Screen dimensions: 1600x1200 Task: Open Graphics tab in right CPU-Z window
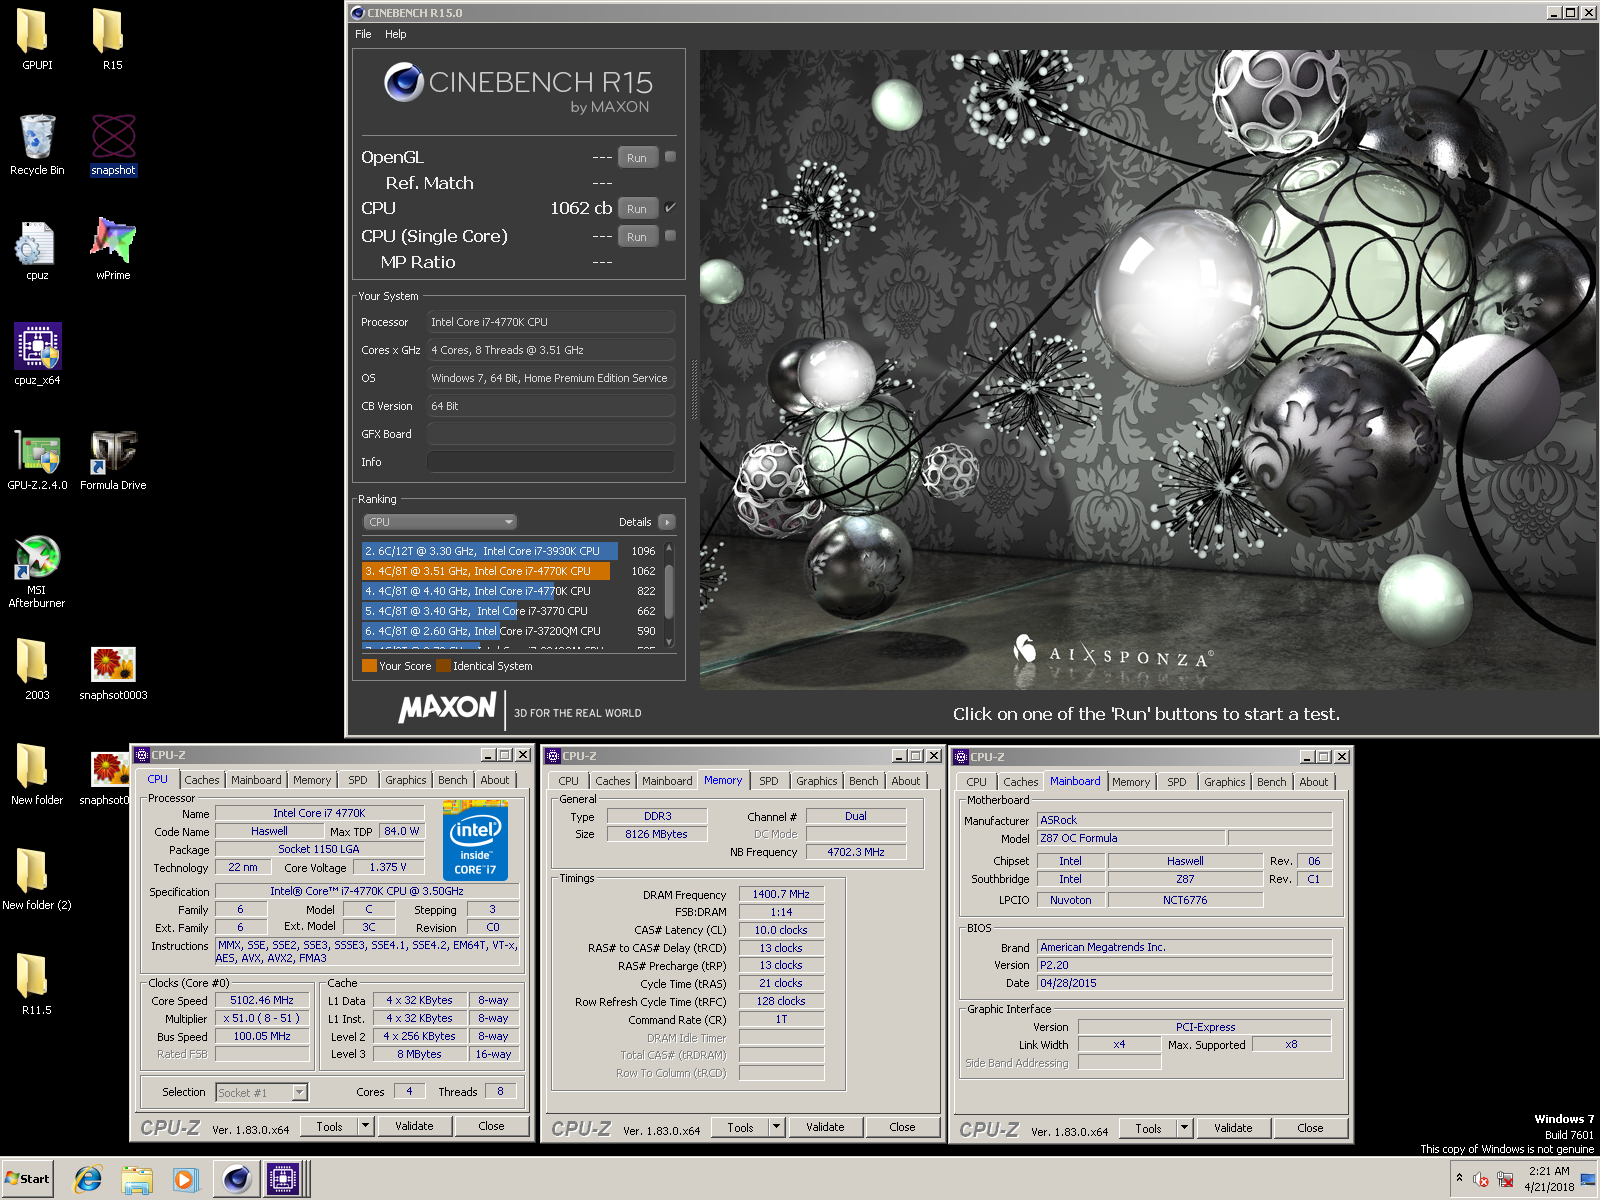point(1225,782)
